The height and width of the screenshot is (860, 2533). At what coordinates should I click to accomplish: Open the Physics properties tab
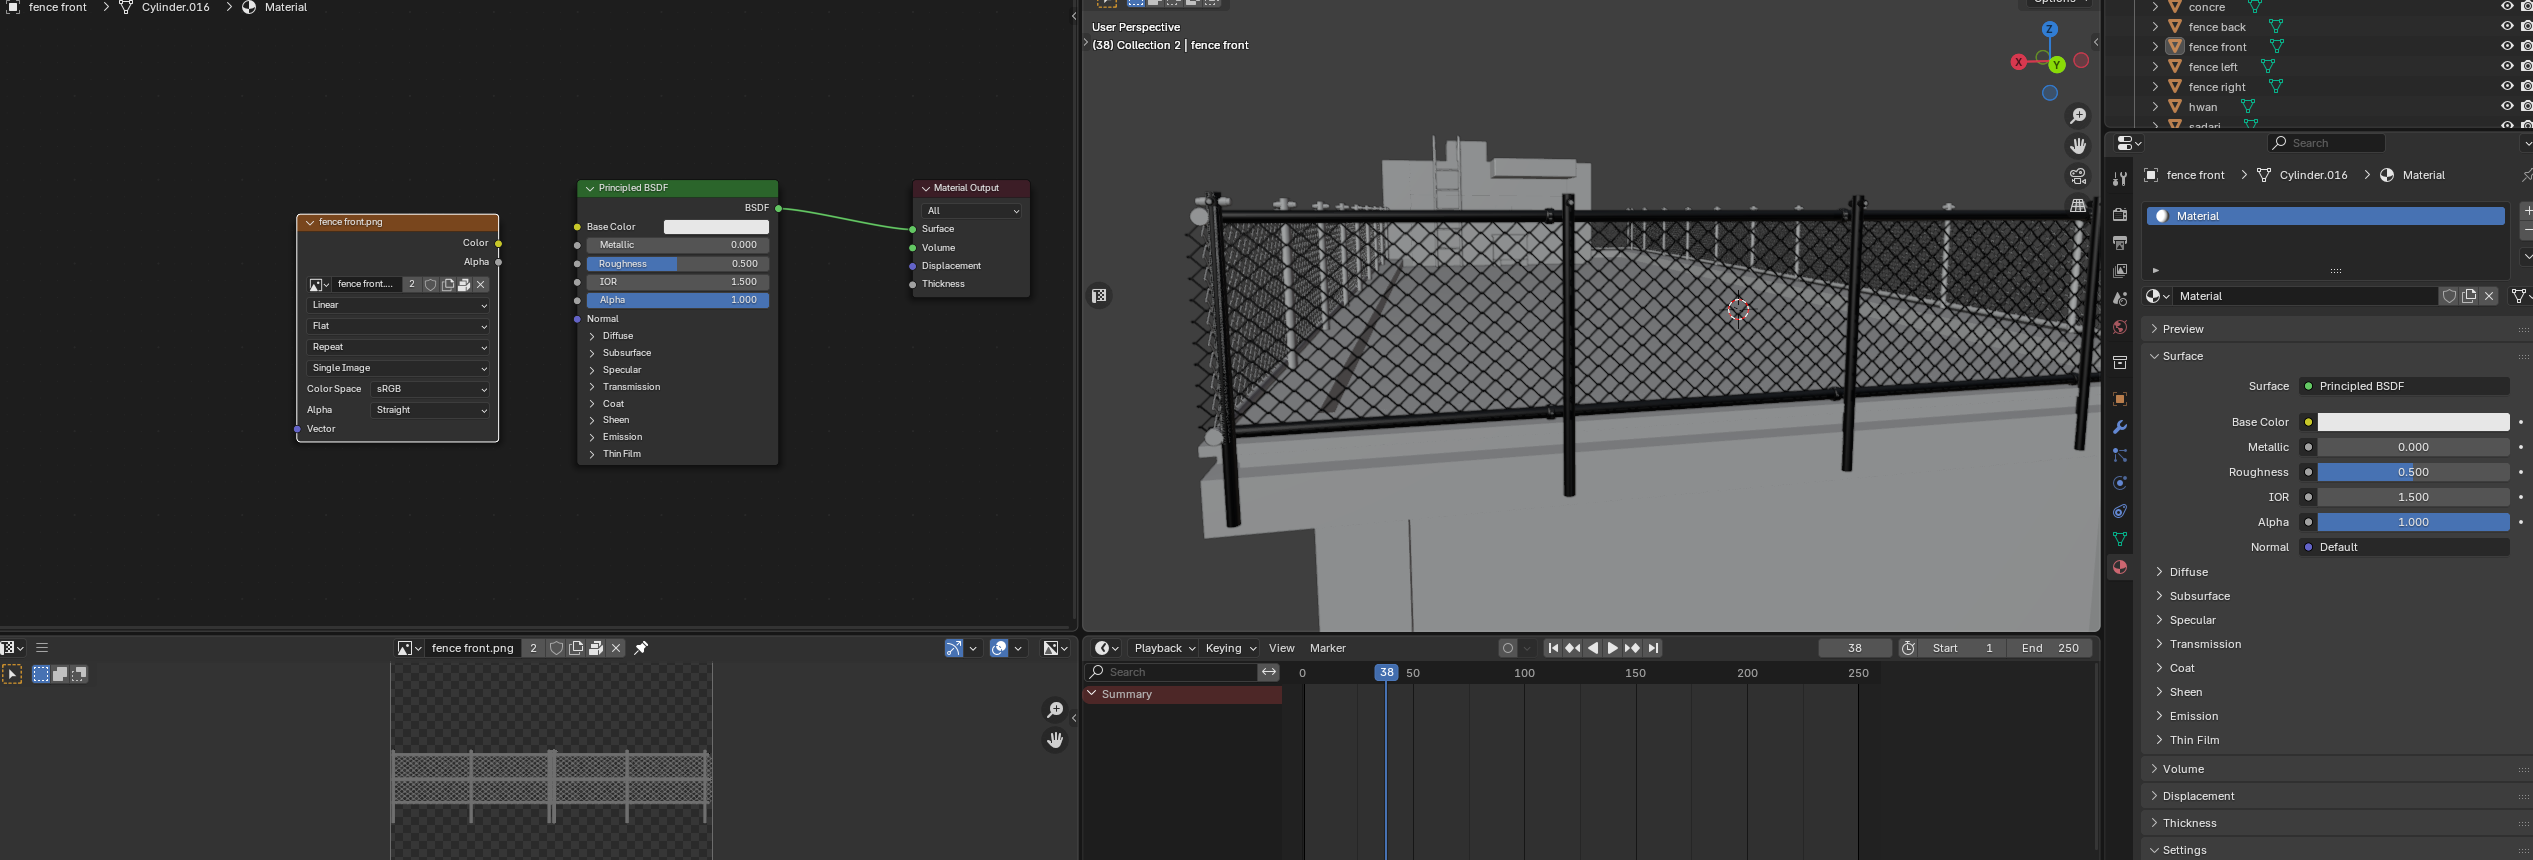2119,483
